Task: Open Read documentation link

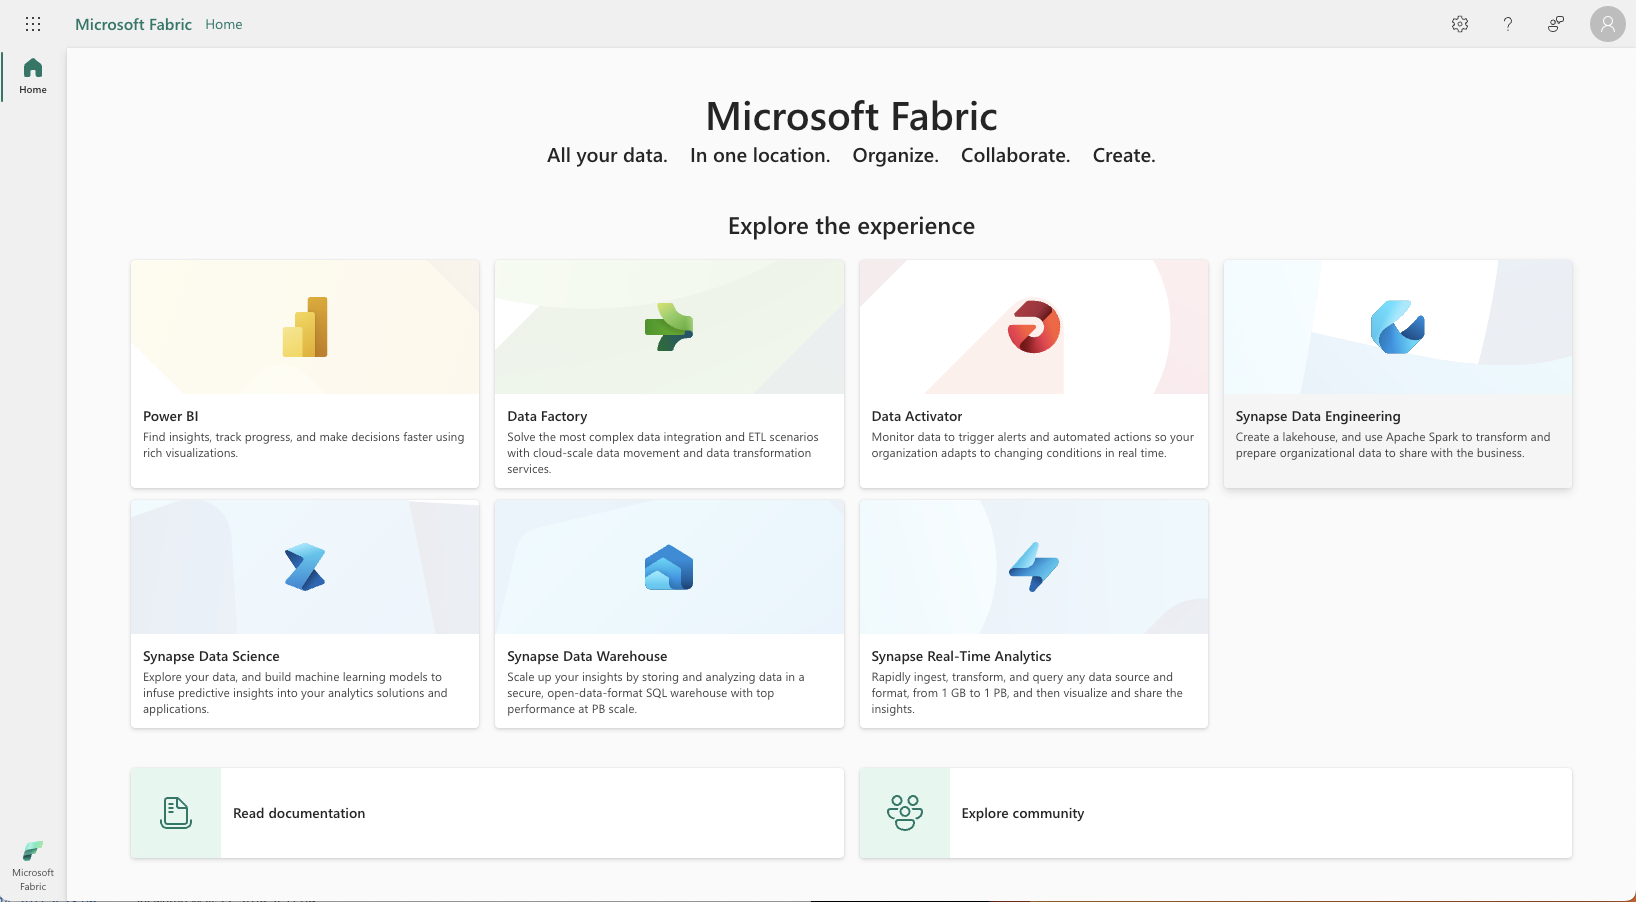Action: [x=299, y=813]
